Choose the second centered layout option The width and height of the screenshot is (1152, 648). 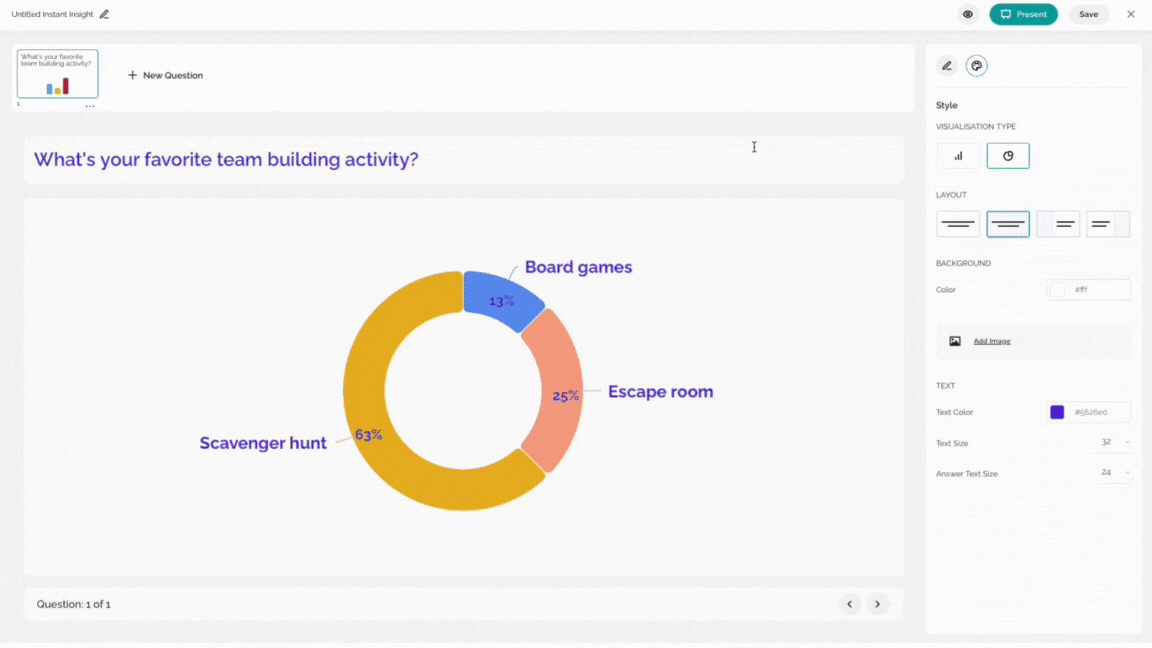tap(1008, 224)
